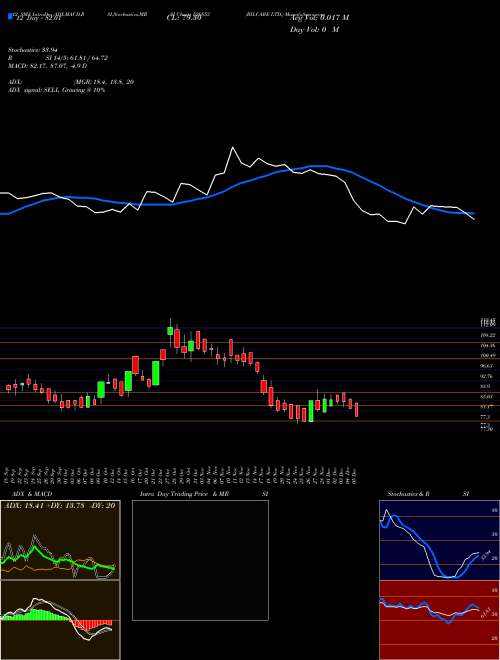Screen dimensions: 500x660
Task: Click the 'ADX: 18.41 +DY: 13.78 -DY: 20' header
Action: click(59, 505)
